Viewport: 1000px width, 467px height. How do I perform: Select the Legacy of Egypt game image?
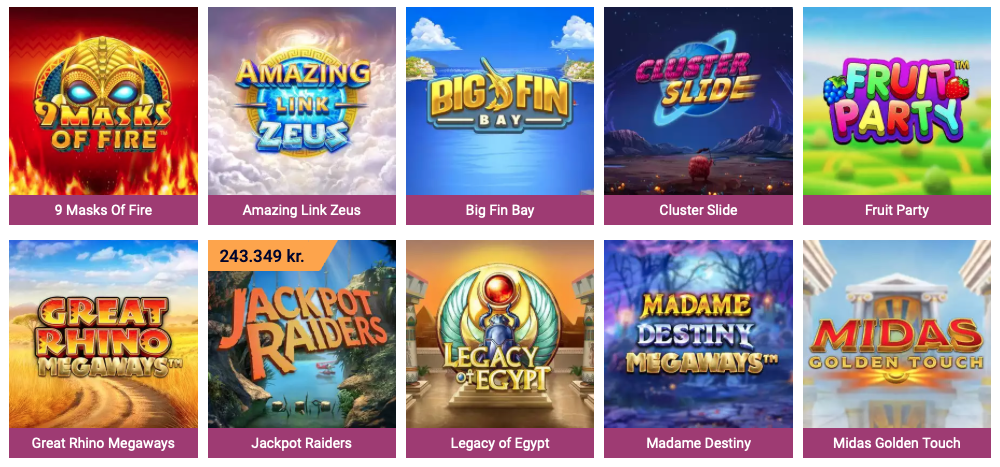click(500, 334)
